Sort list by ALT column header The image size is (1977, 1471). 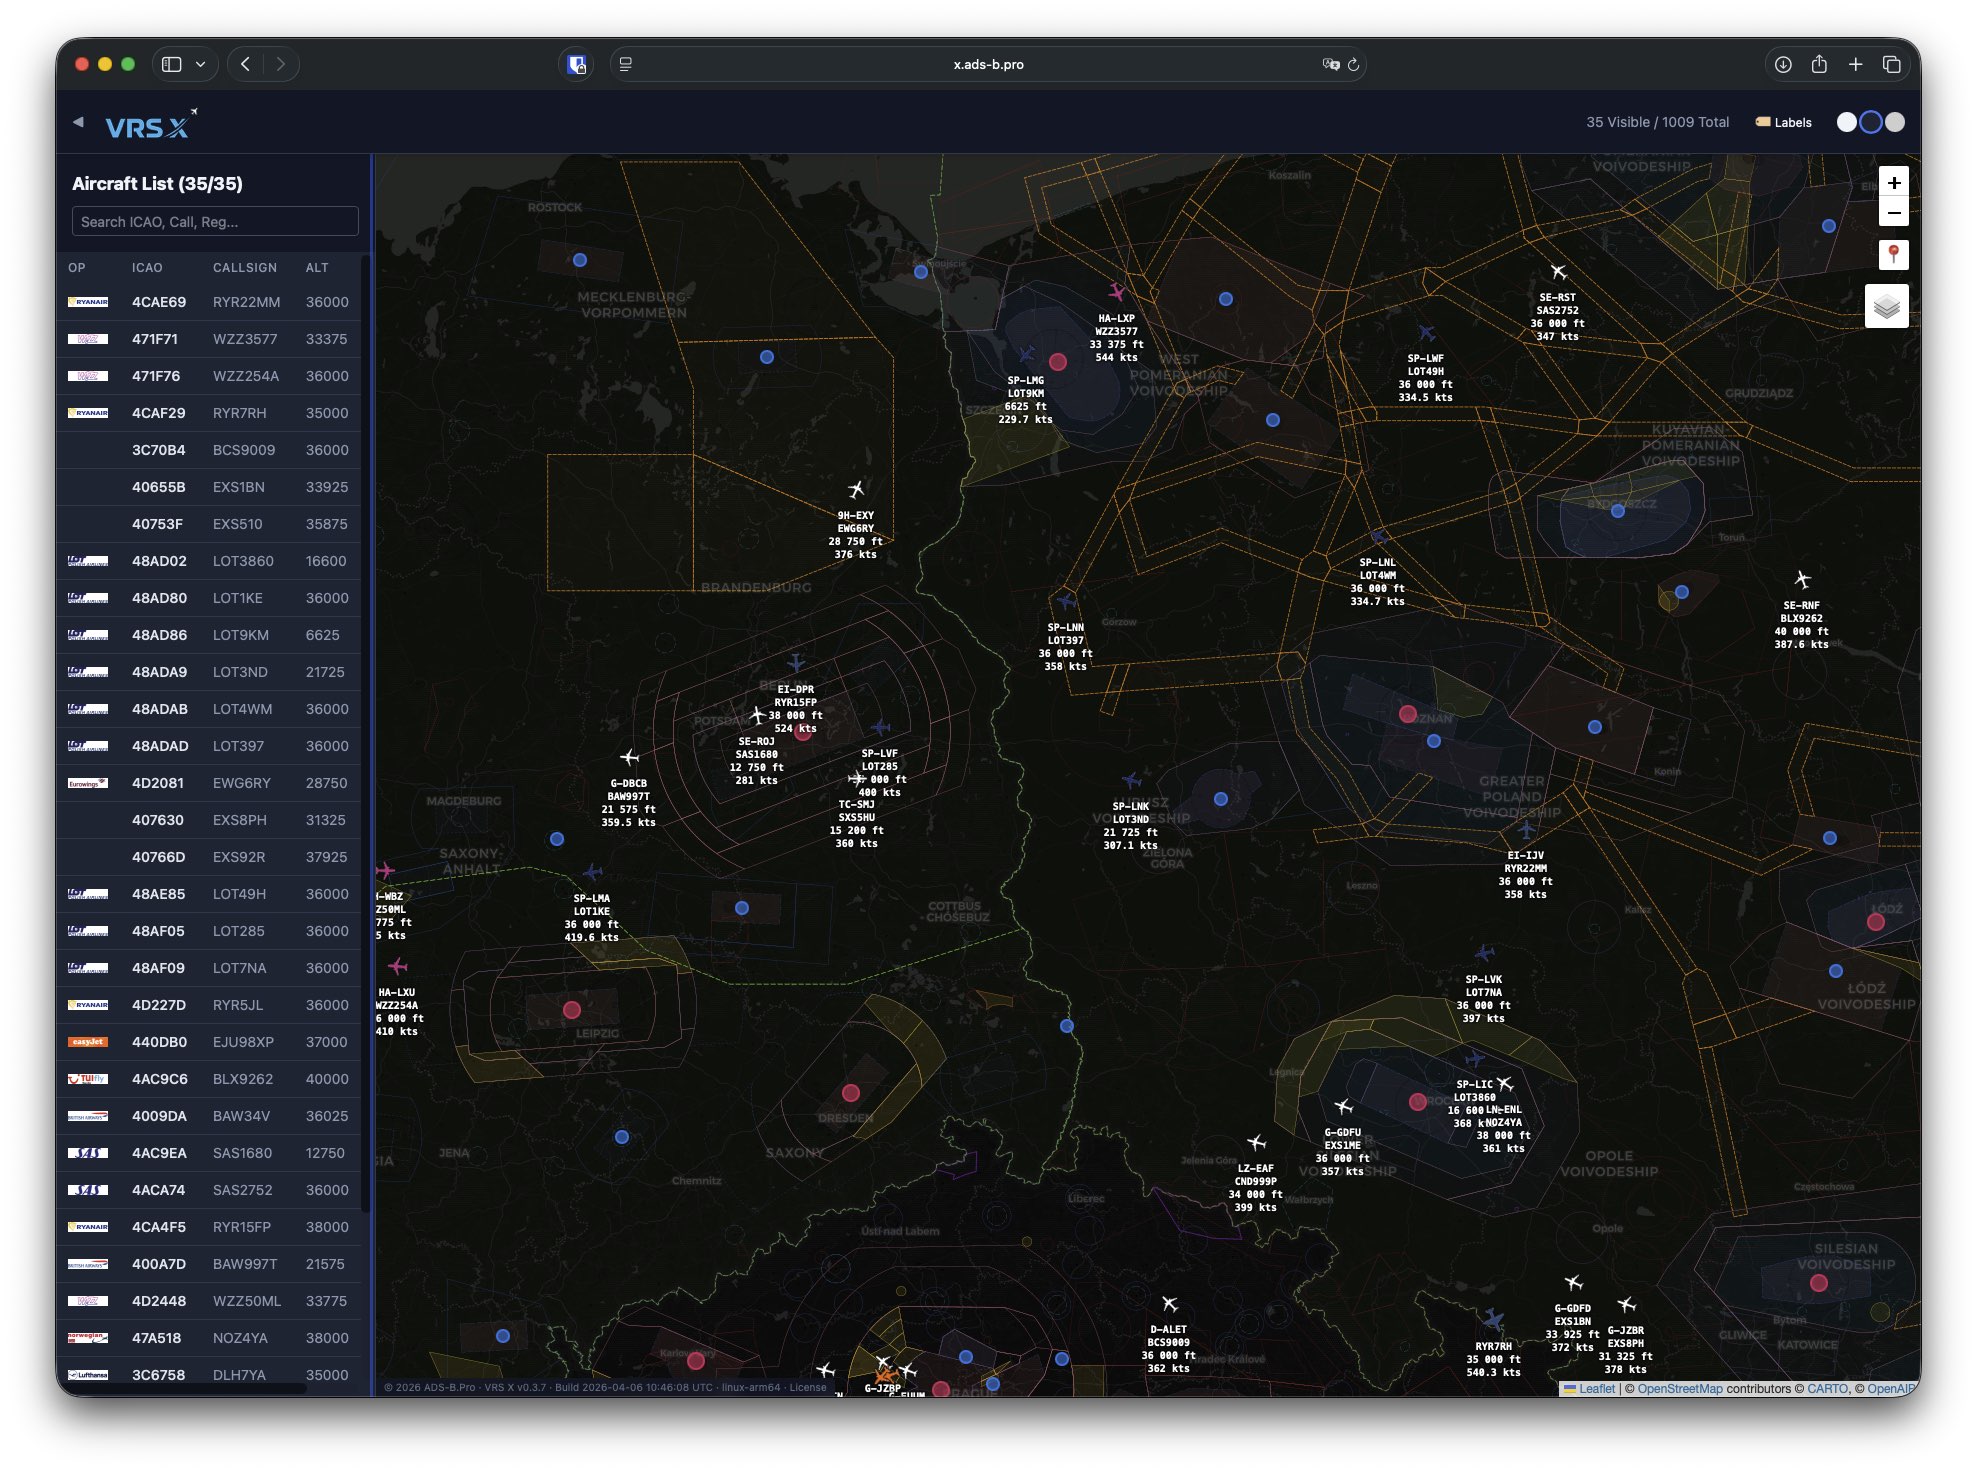tap(317, 268)
